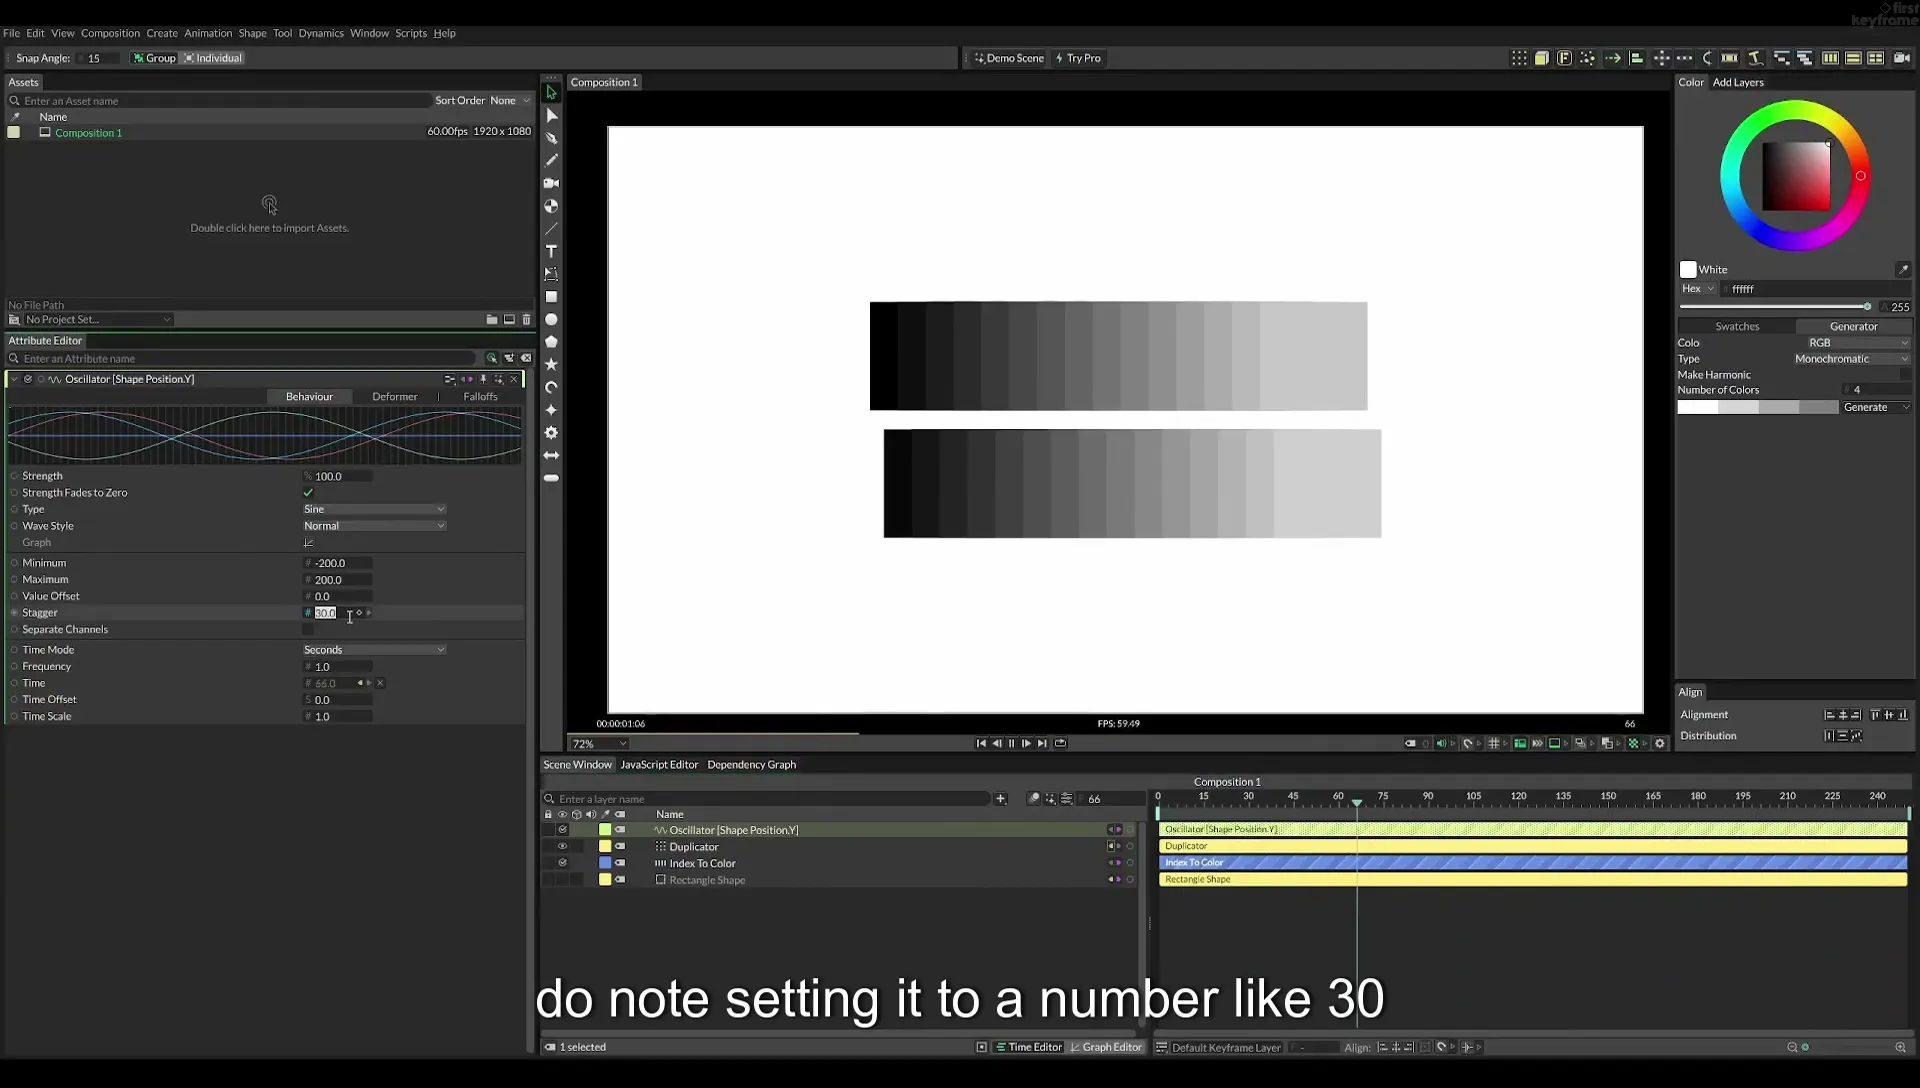Open the Demo Scene button
The image size is (1920, 1088).
click(1009, 58)
